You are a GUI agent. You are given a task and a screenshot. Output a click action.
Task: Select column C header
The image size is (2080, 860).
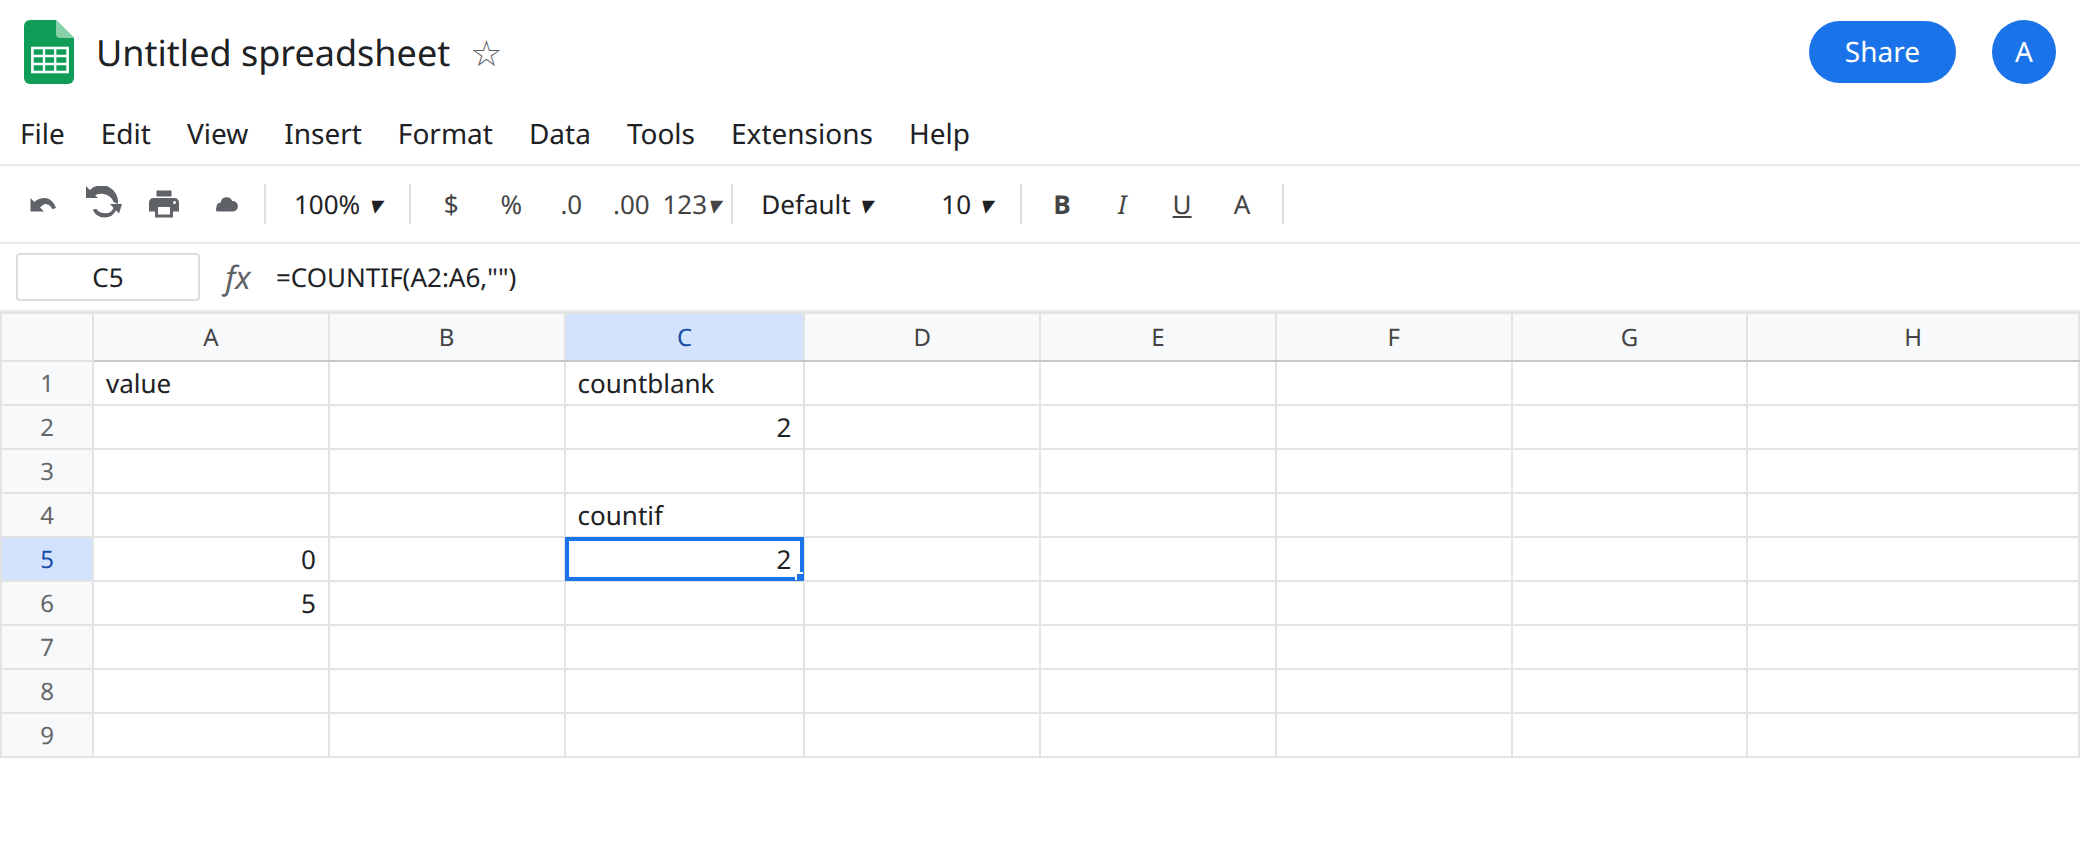[x=685, y=338]
